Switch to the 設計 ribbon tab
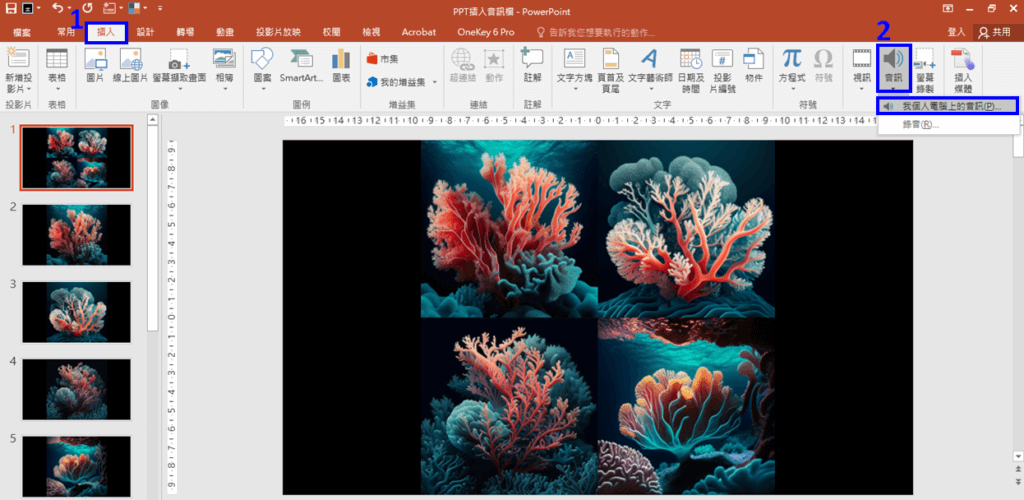 pyautogui.click(x=145, y=32)
